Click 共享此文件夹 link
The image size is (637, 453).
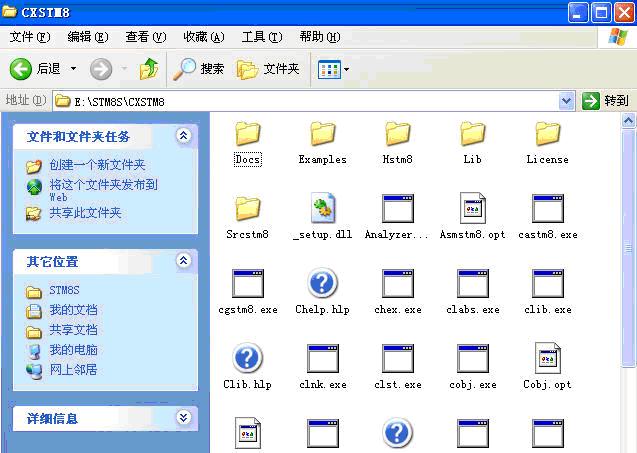click(85, 212)
